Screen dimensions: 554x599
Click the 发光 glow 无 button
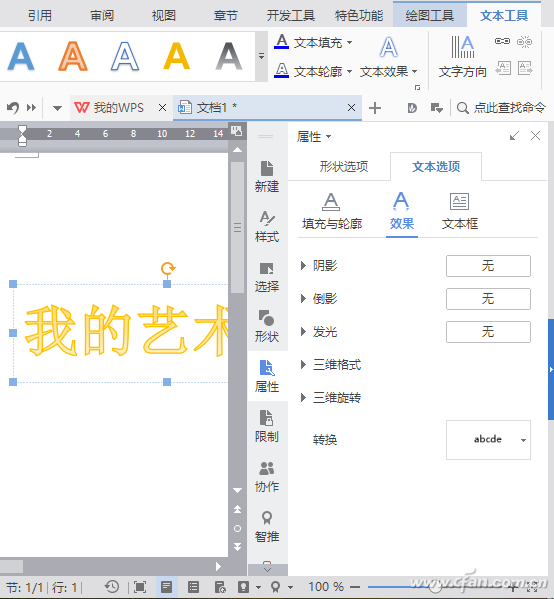[488, 332]
